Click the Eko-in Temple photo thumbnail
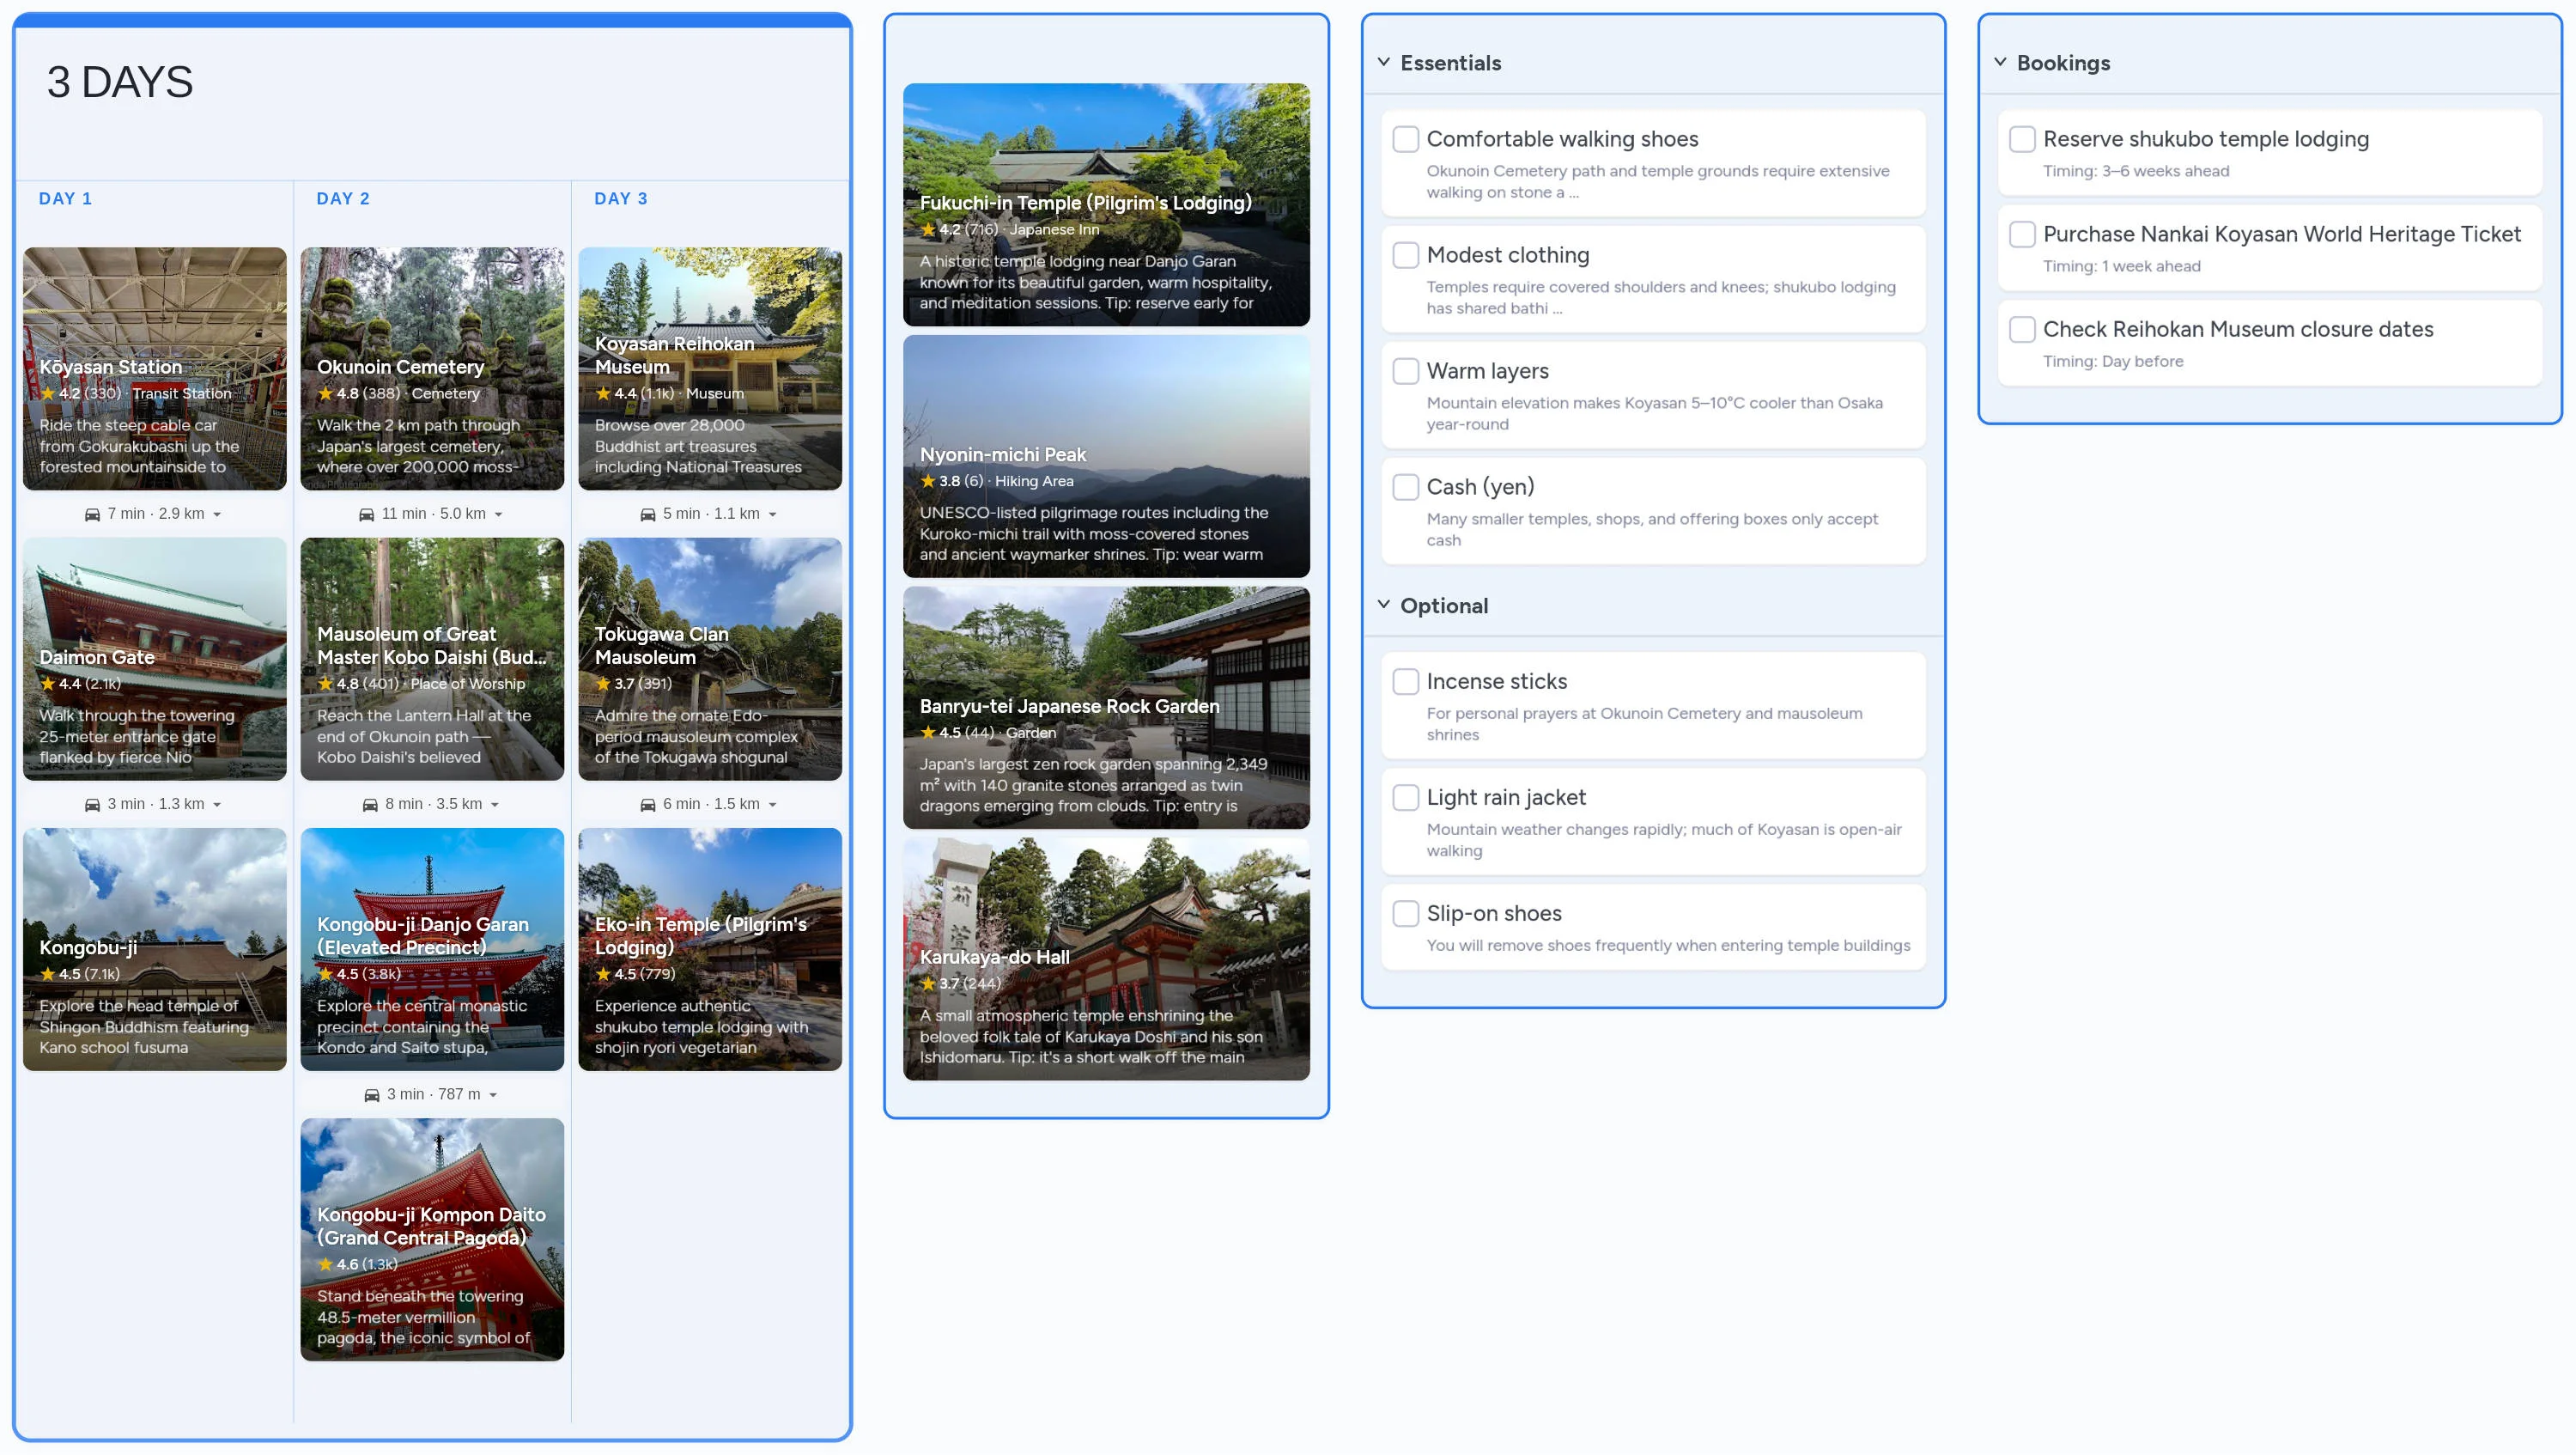 710,949
